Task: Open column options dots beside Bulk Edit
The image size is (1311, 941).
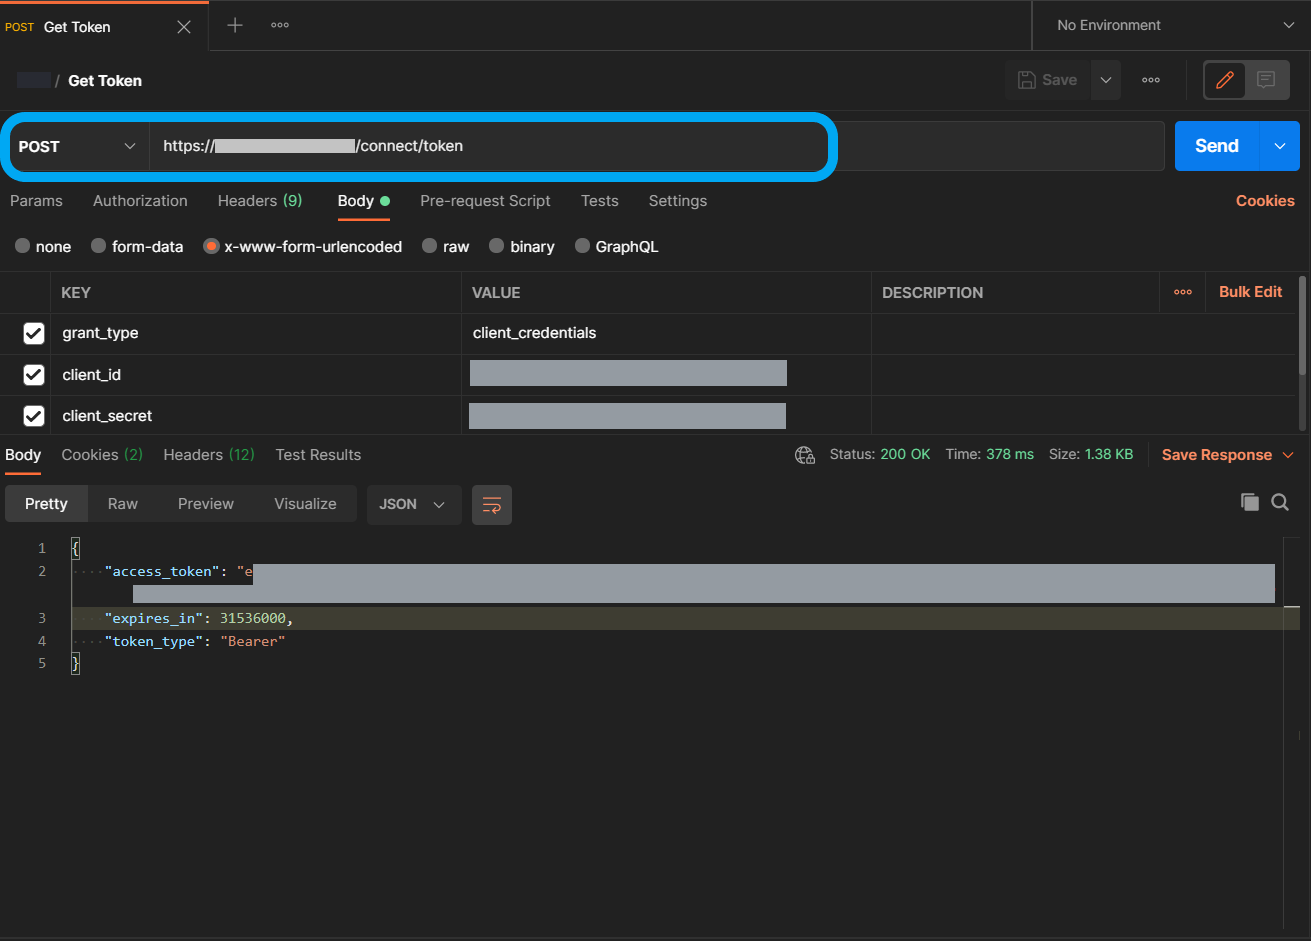Action: point(1183,292)
